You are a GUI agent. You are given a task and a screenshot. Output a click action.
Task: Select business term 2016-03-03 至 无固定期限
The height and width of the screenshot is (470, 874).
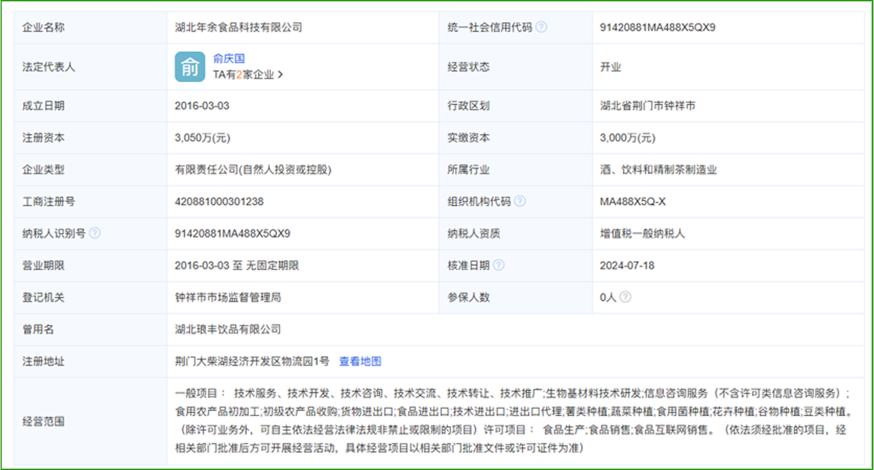[237, 265]
